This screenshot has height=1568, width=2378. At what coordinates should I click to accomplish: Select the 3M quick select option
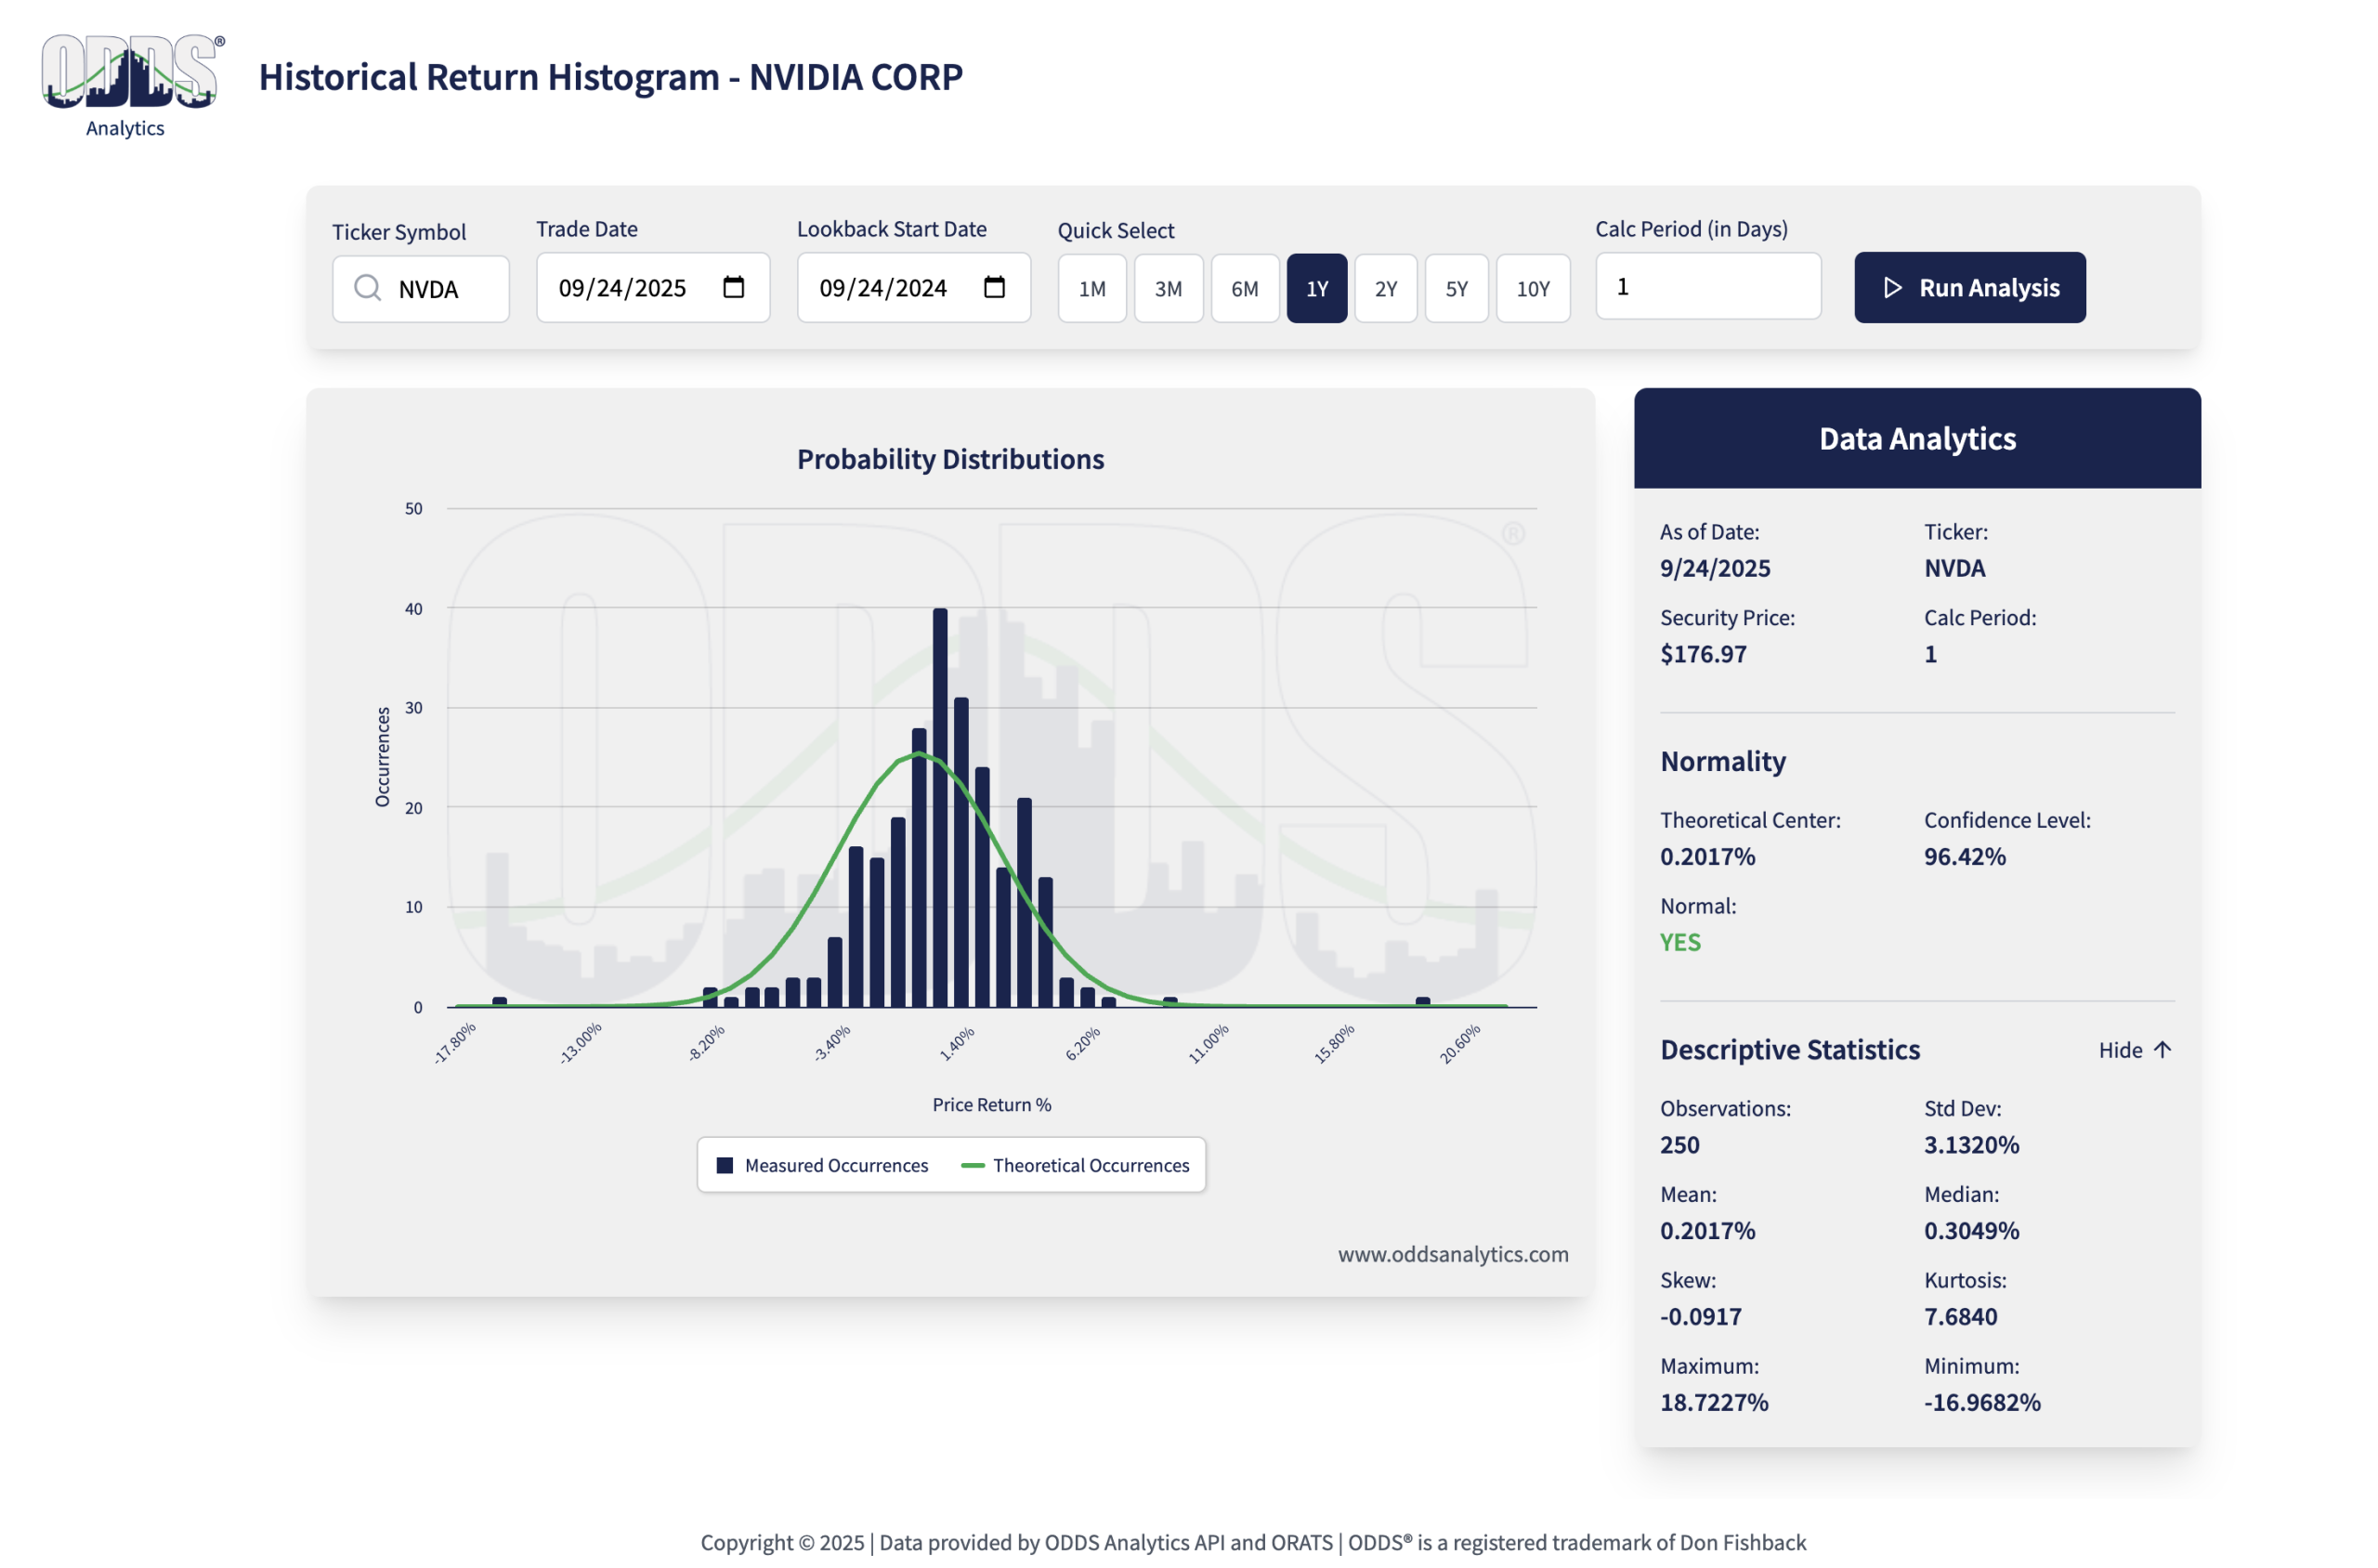[x=1167, y=289]
